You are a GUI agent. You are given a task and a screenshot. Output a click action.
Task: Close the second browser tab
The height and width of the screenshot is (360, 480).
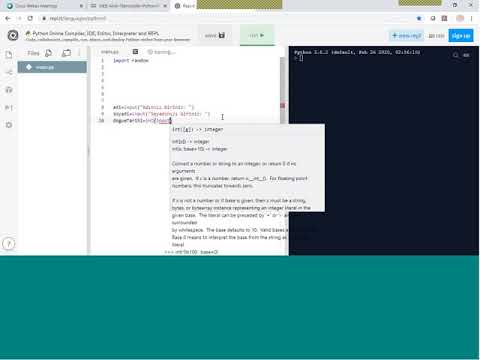pos(165,6)
